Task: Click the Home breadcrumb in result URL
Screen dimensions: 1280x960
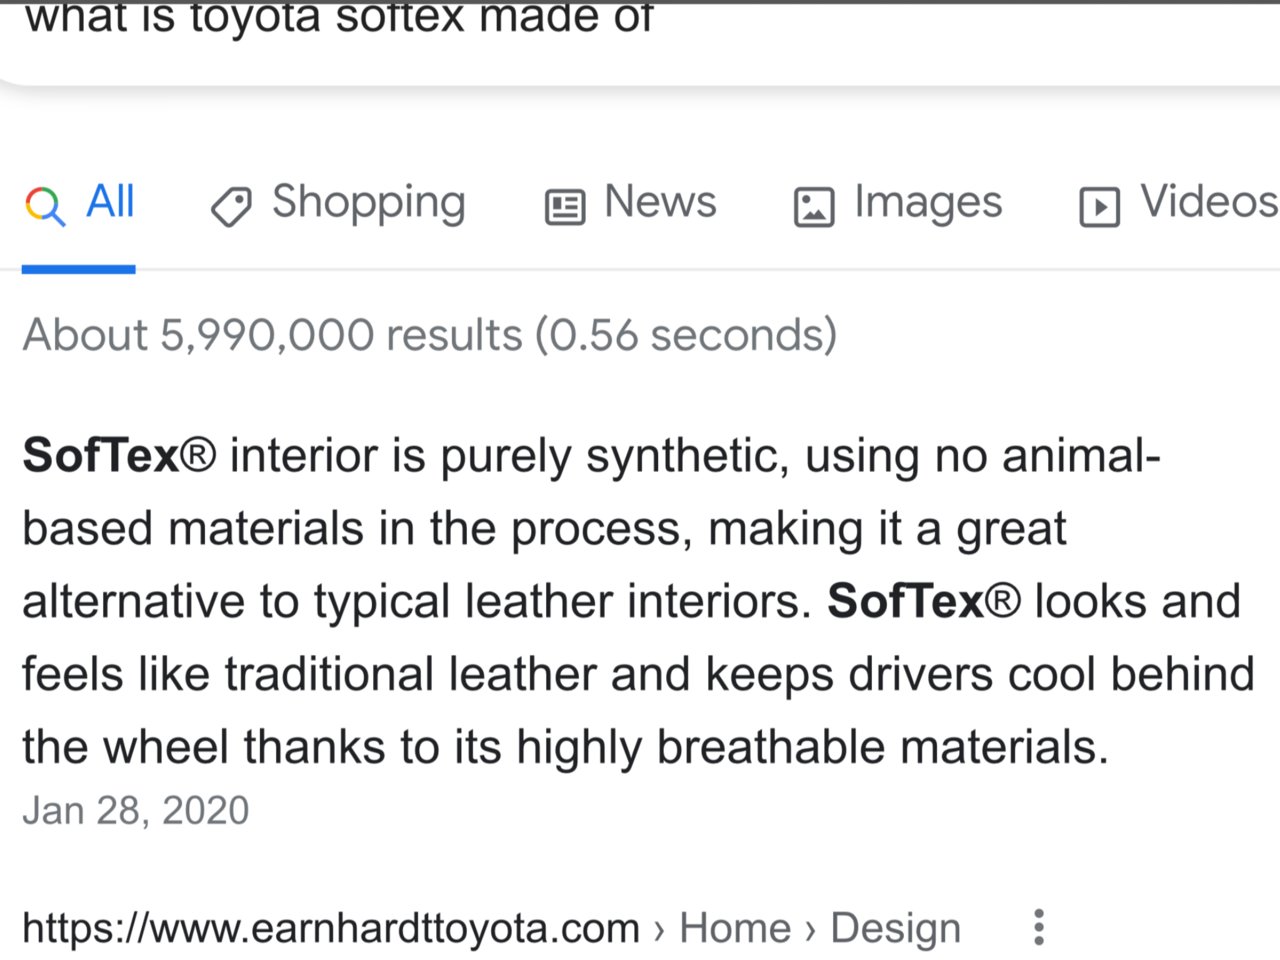Action: [x=735, y=928]
